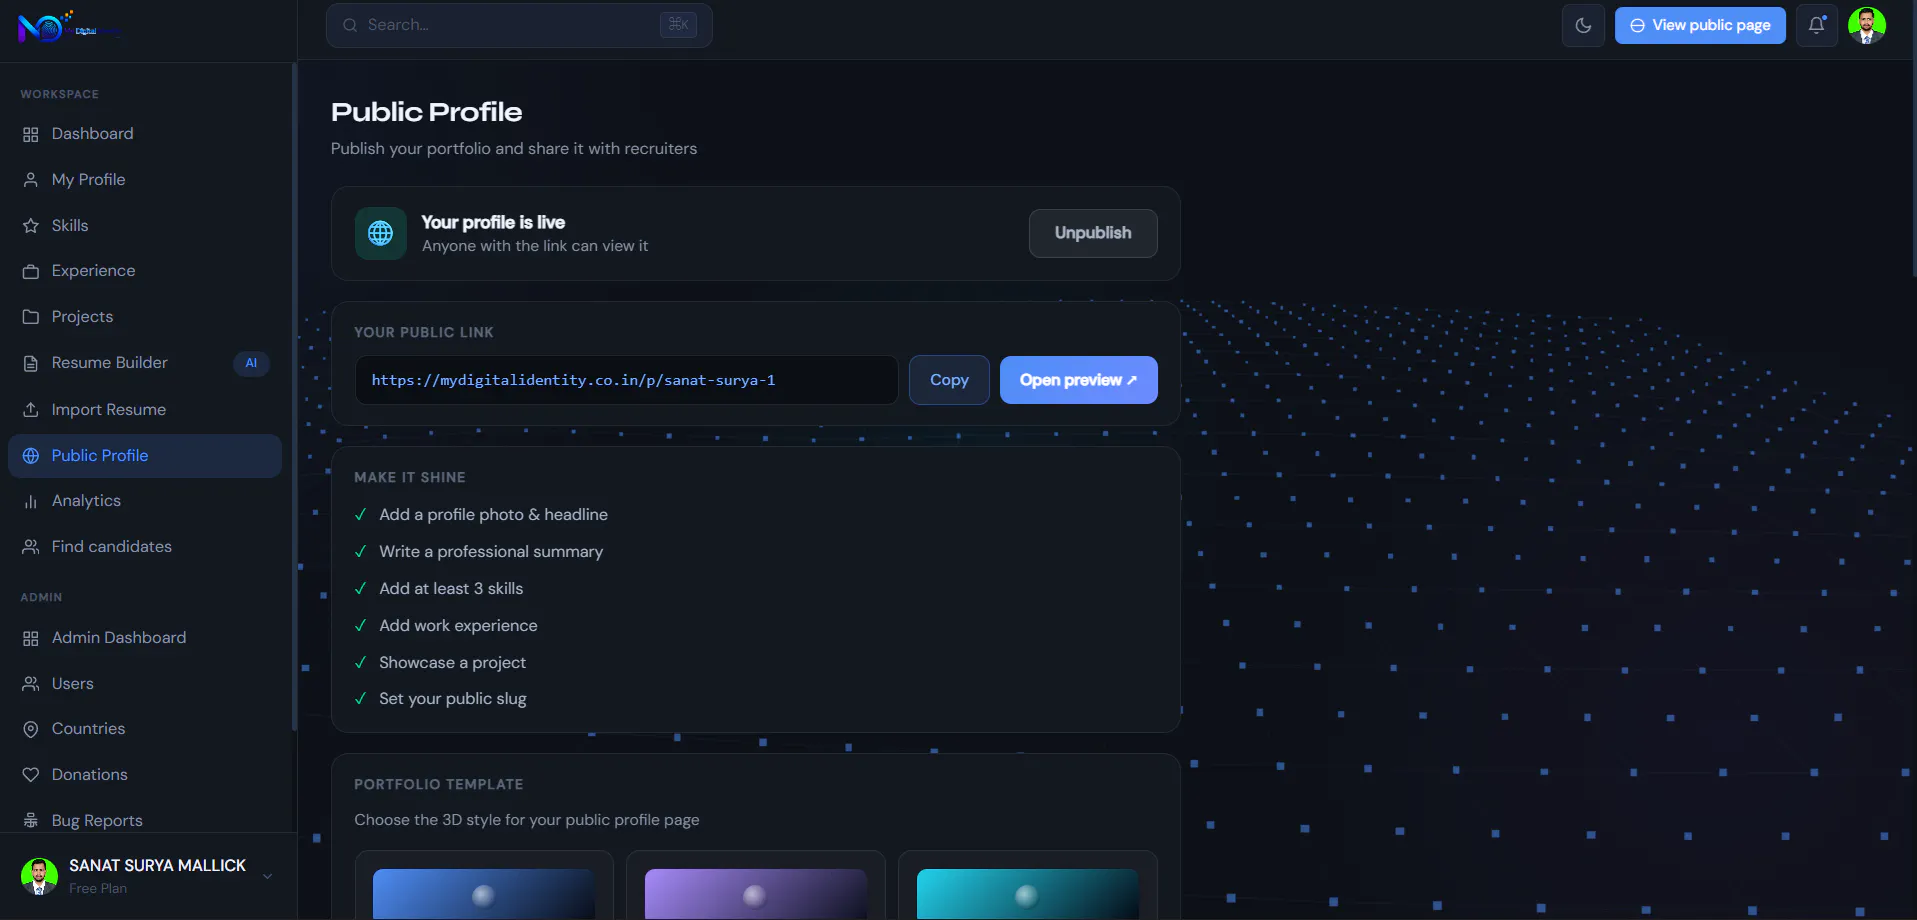This screenshot has width=1917, height=920.
Task: Open the Skills section
Action: (x=145, y=226)
